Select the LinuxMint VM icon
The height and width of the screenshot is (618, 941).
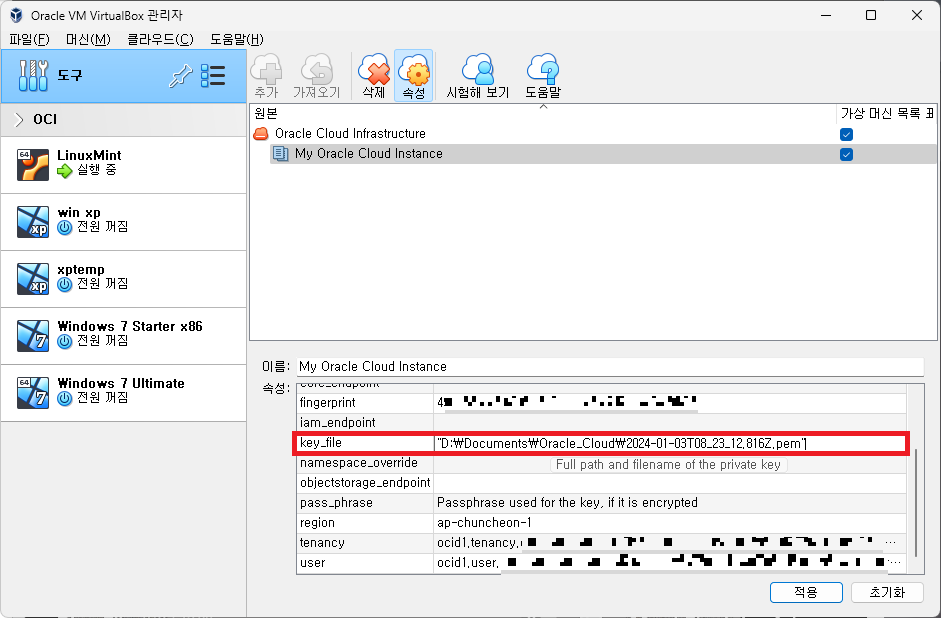pyautogui.click(x=33, y=164)
